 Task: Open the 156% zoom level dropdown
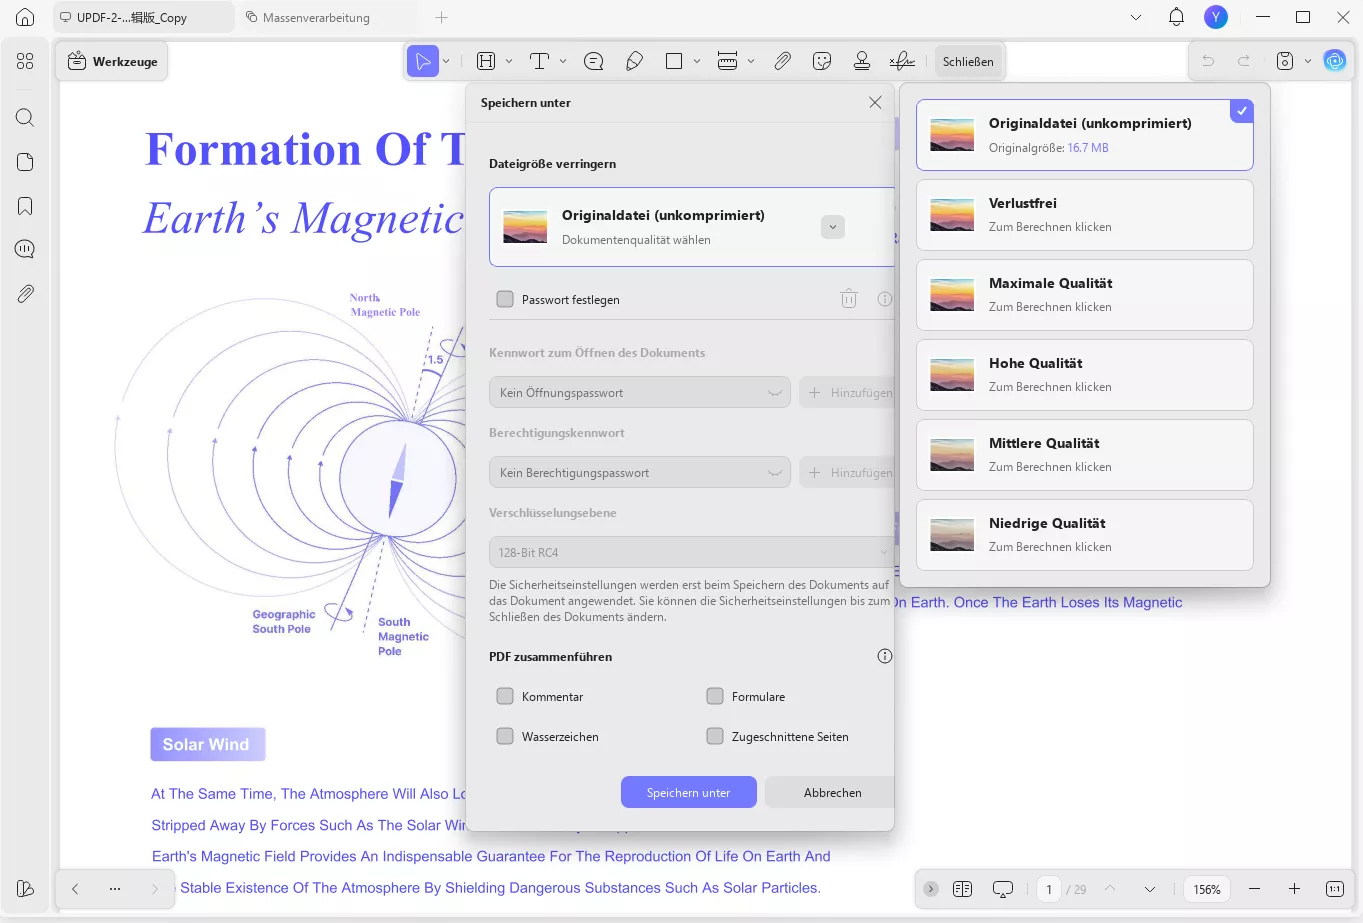(1207, 889)
